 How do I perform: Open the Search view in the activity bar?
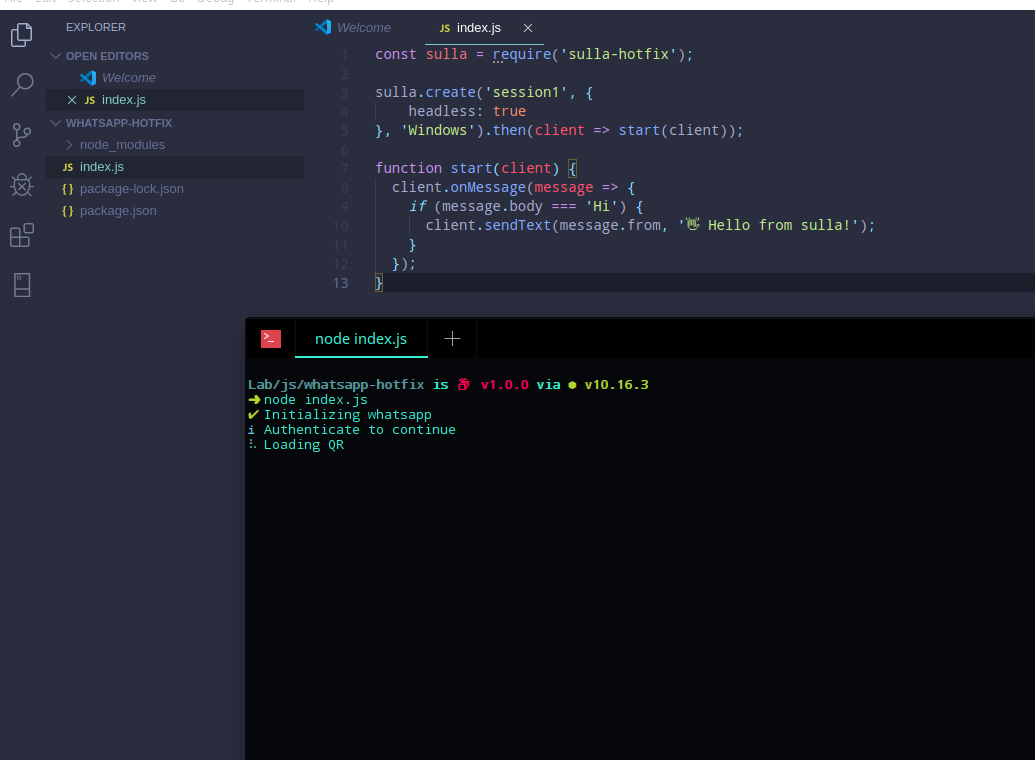coord(22,85)
